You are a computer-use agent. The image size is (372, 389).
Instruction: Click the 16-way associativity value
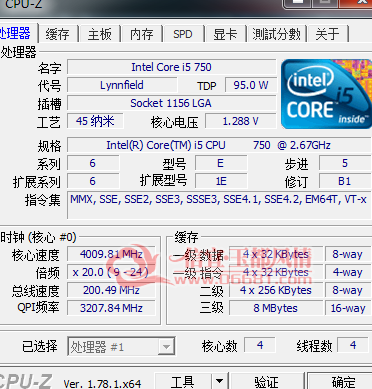(348, 308)
